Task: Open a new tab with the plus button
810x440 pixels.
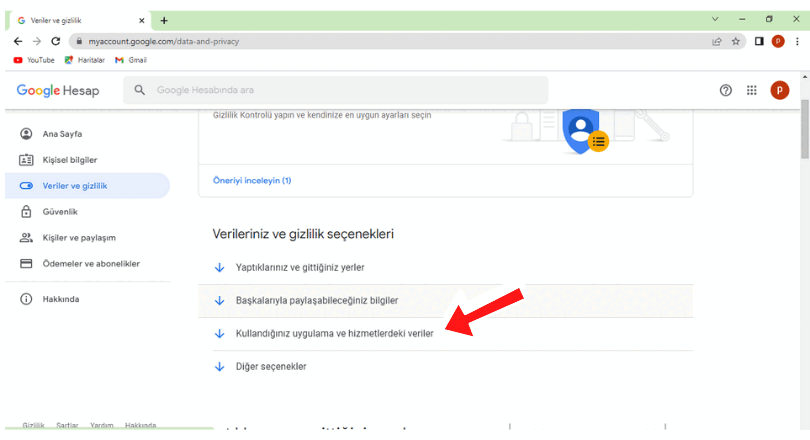Action: click(x=164, y=21)
